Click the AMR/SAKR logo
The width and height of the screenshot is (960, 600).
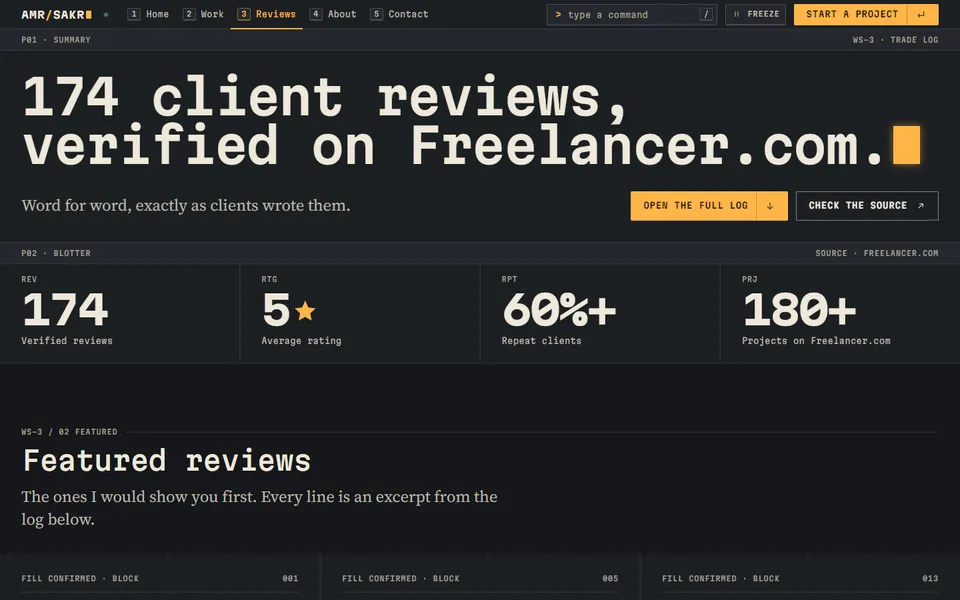tap(56, 14)
